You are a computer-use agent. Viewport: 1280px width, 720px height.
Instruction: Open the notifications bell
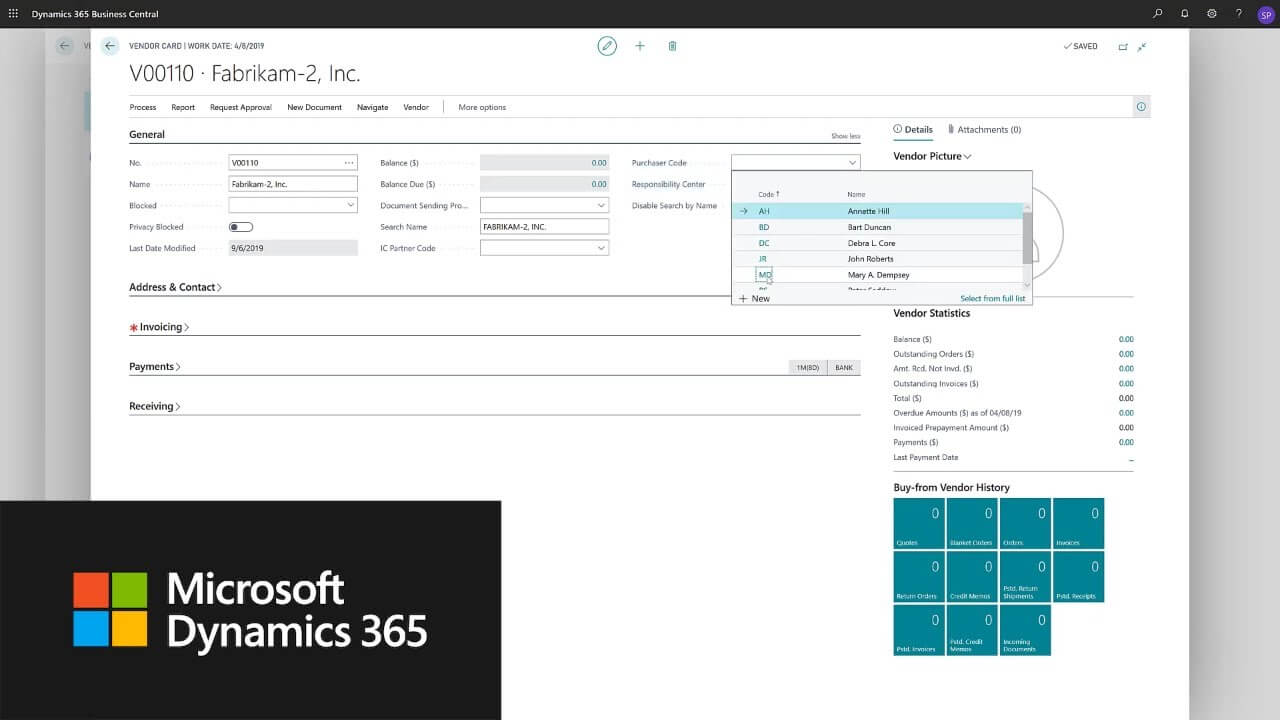tap(1185, 14)
